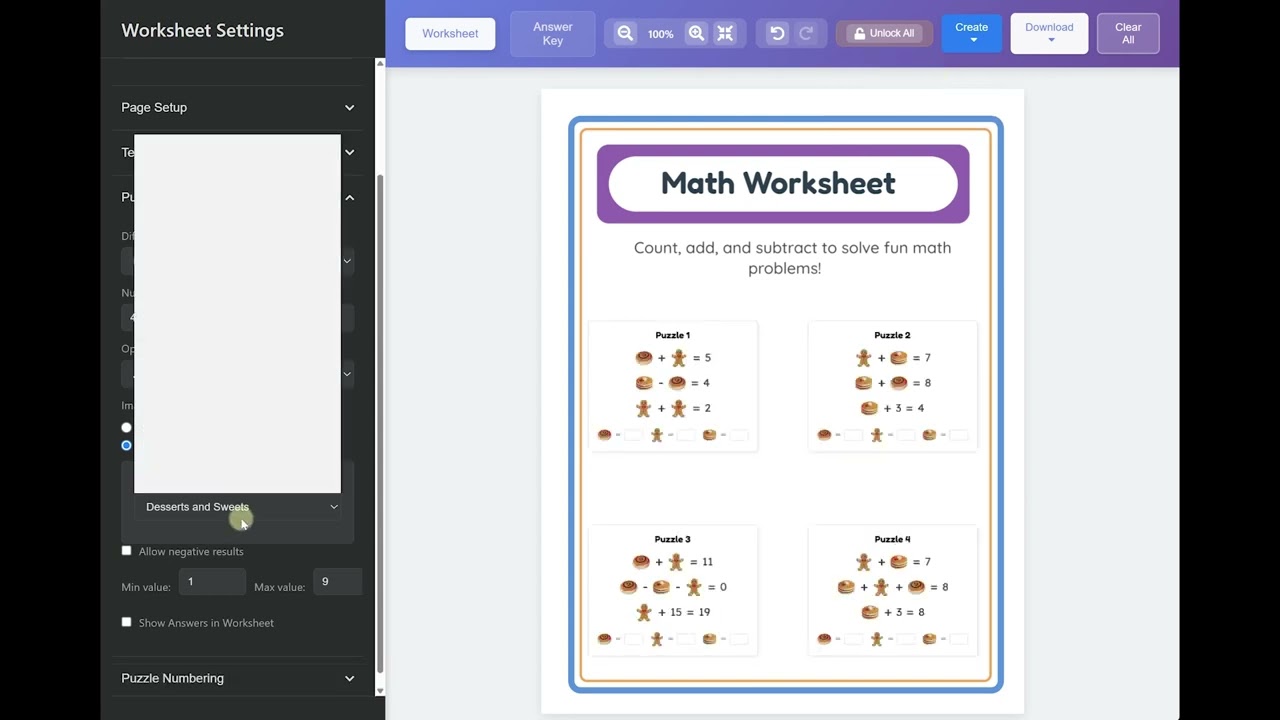Click the gingerbread answer box in Puzzle 2
Screen dimensions: 1280x720
[x=906, y=435]
